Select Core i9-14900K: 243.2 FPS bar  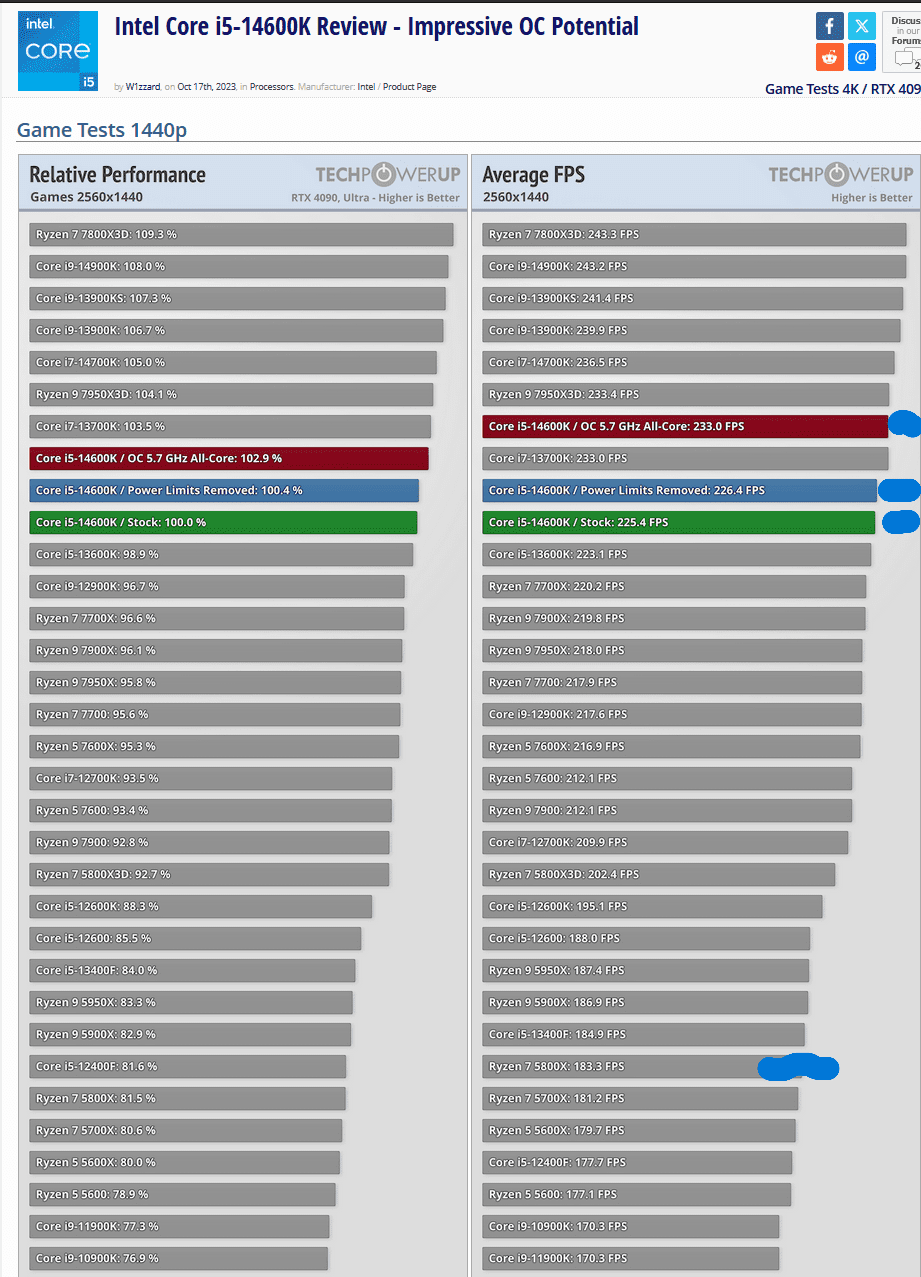click(694, 266)
